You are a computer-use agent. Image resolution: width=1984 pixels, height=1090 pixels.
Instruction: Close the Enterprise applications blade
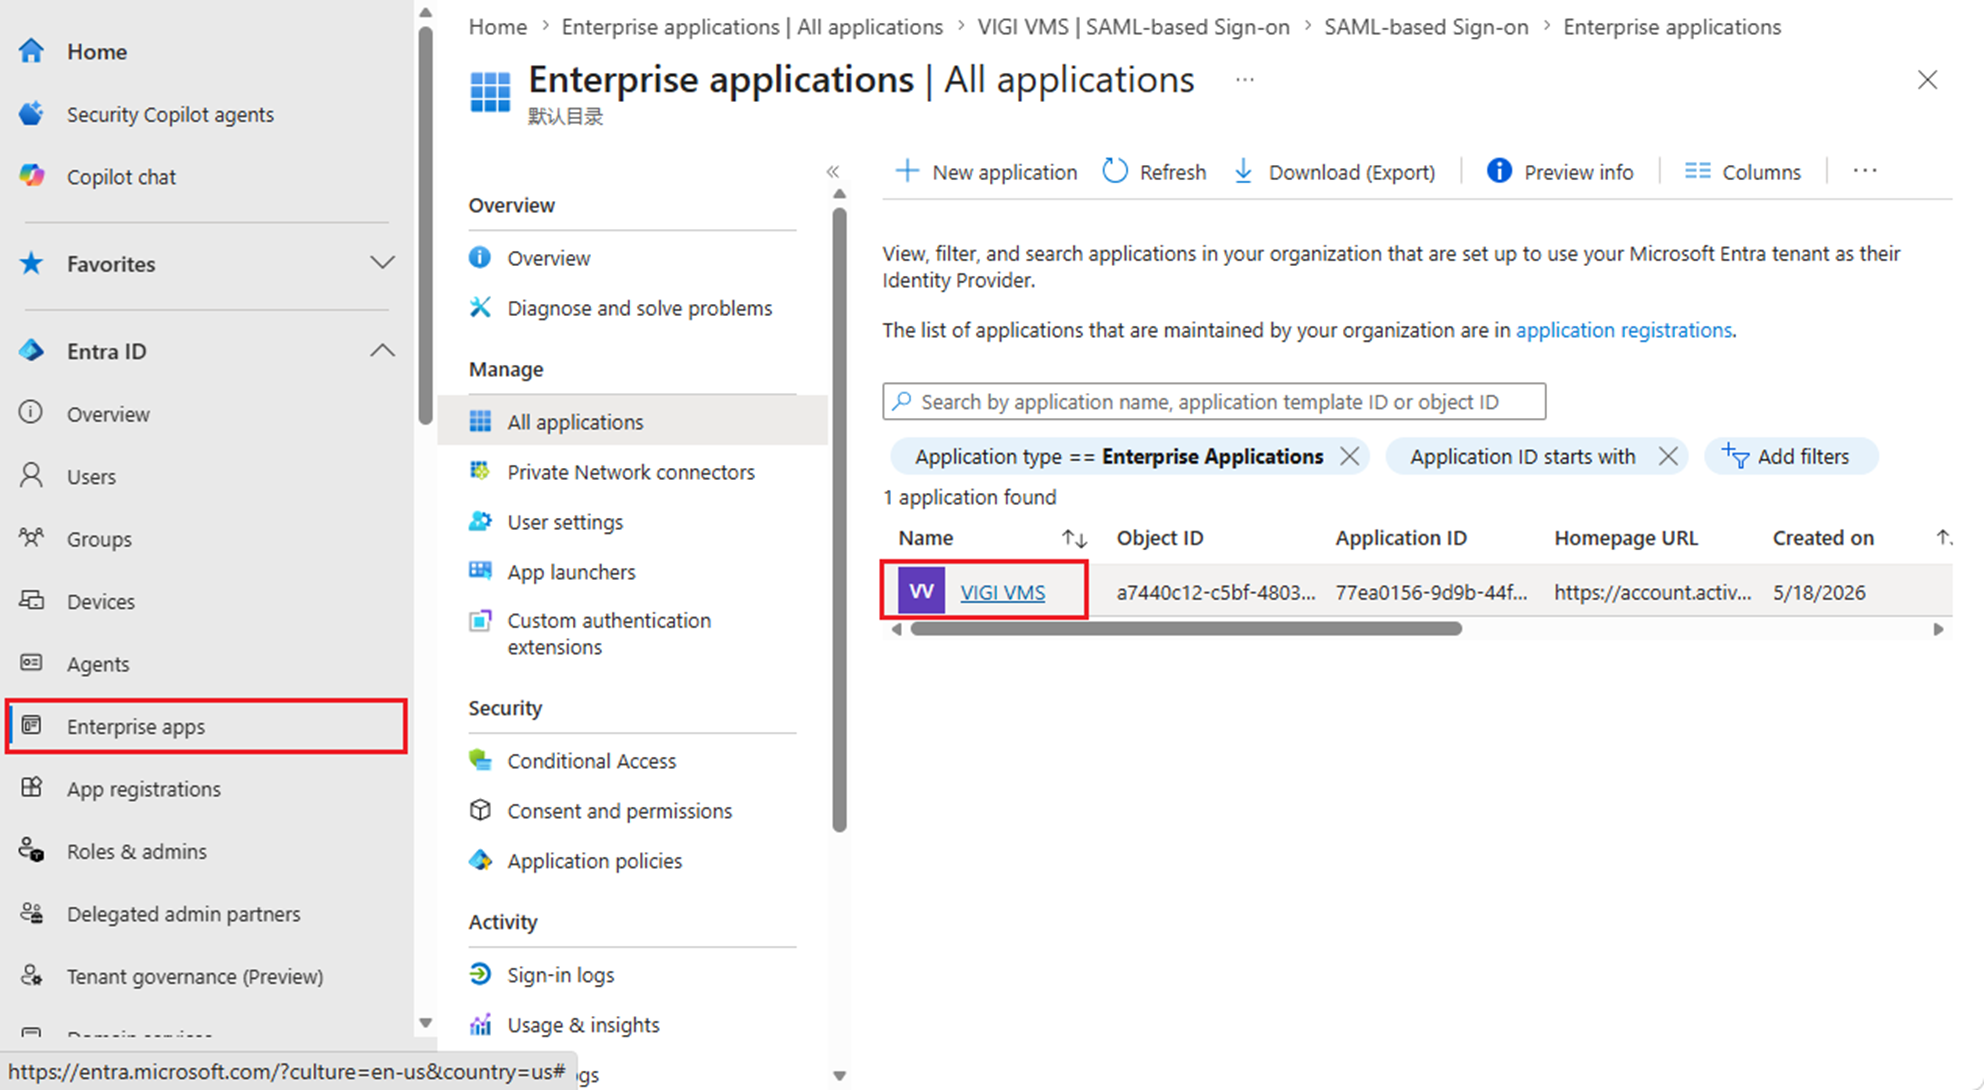[x=1927, y=80]
